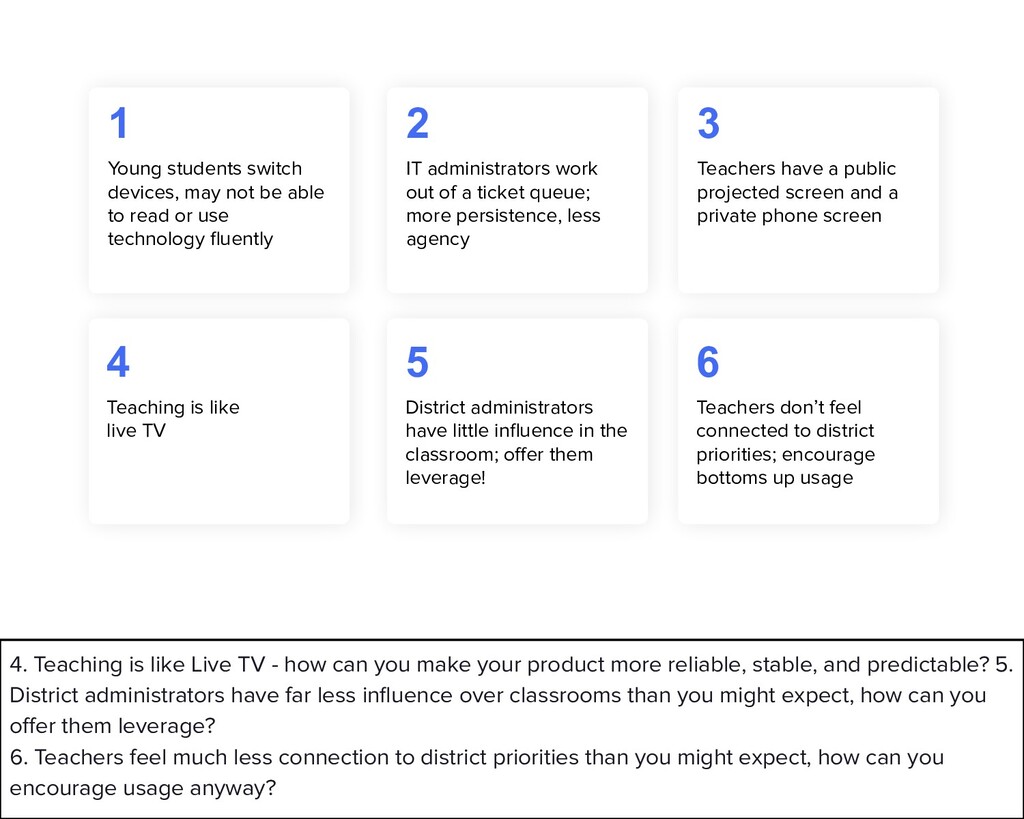Click in the notes text box at bottom
Image resolution: width=1024 pixels, height=819 pixels.
[x=512, y=728]
